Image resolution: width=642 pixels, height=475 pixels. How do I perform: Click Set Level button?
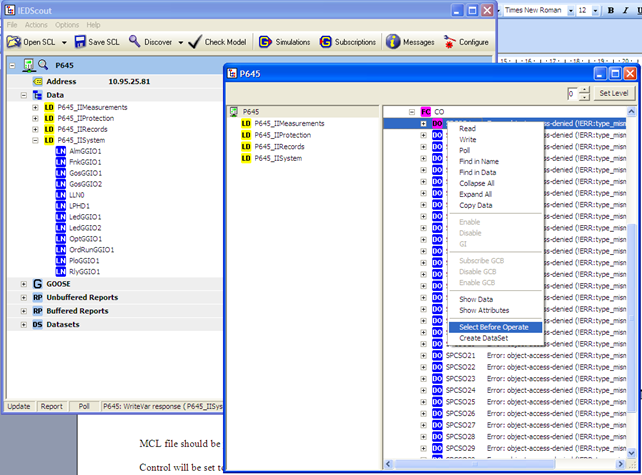[x=614, y=93]
